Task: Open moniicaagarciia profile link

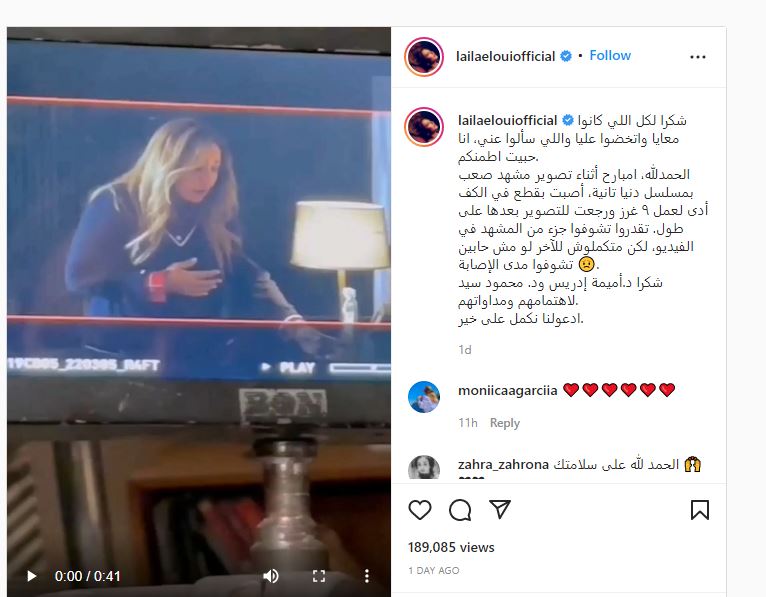Action: (x=508, y=390)
